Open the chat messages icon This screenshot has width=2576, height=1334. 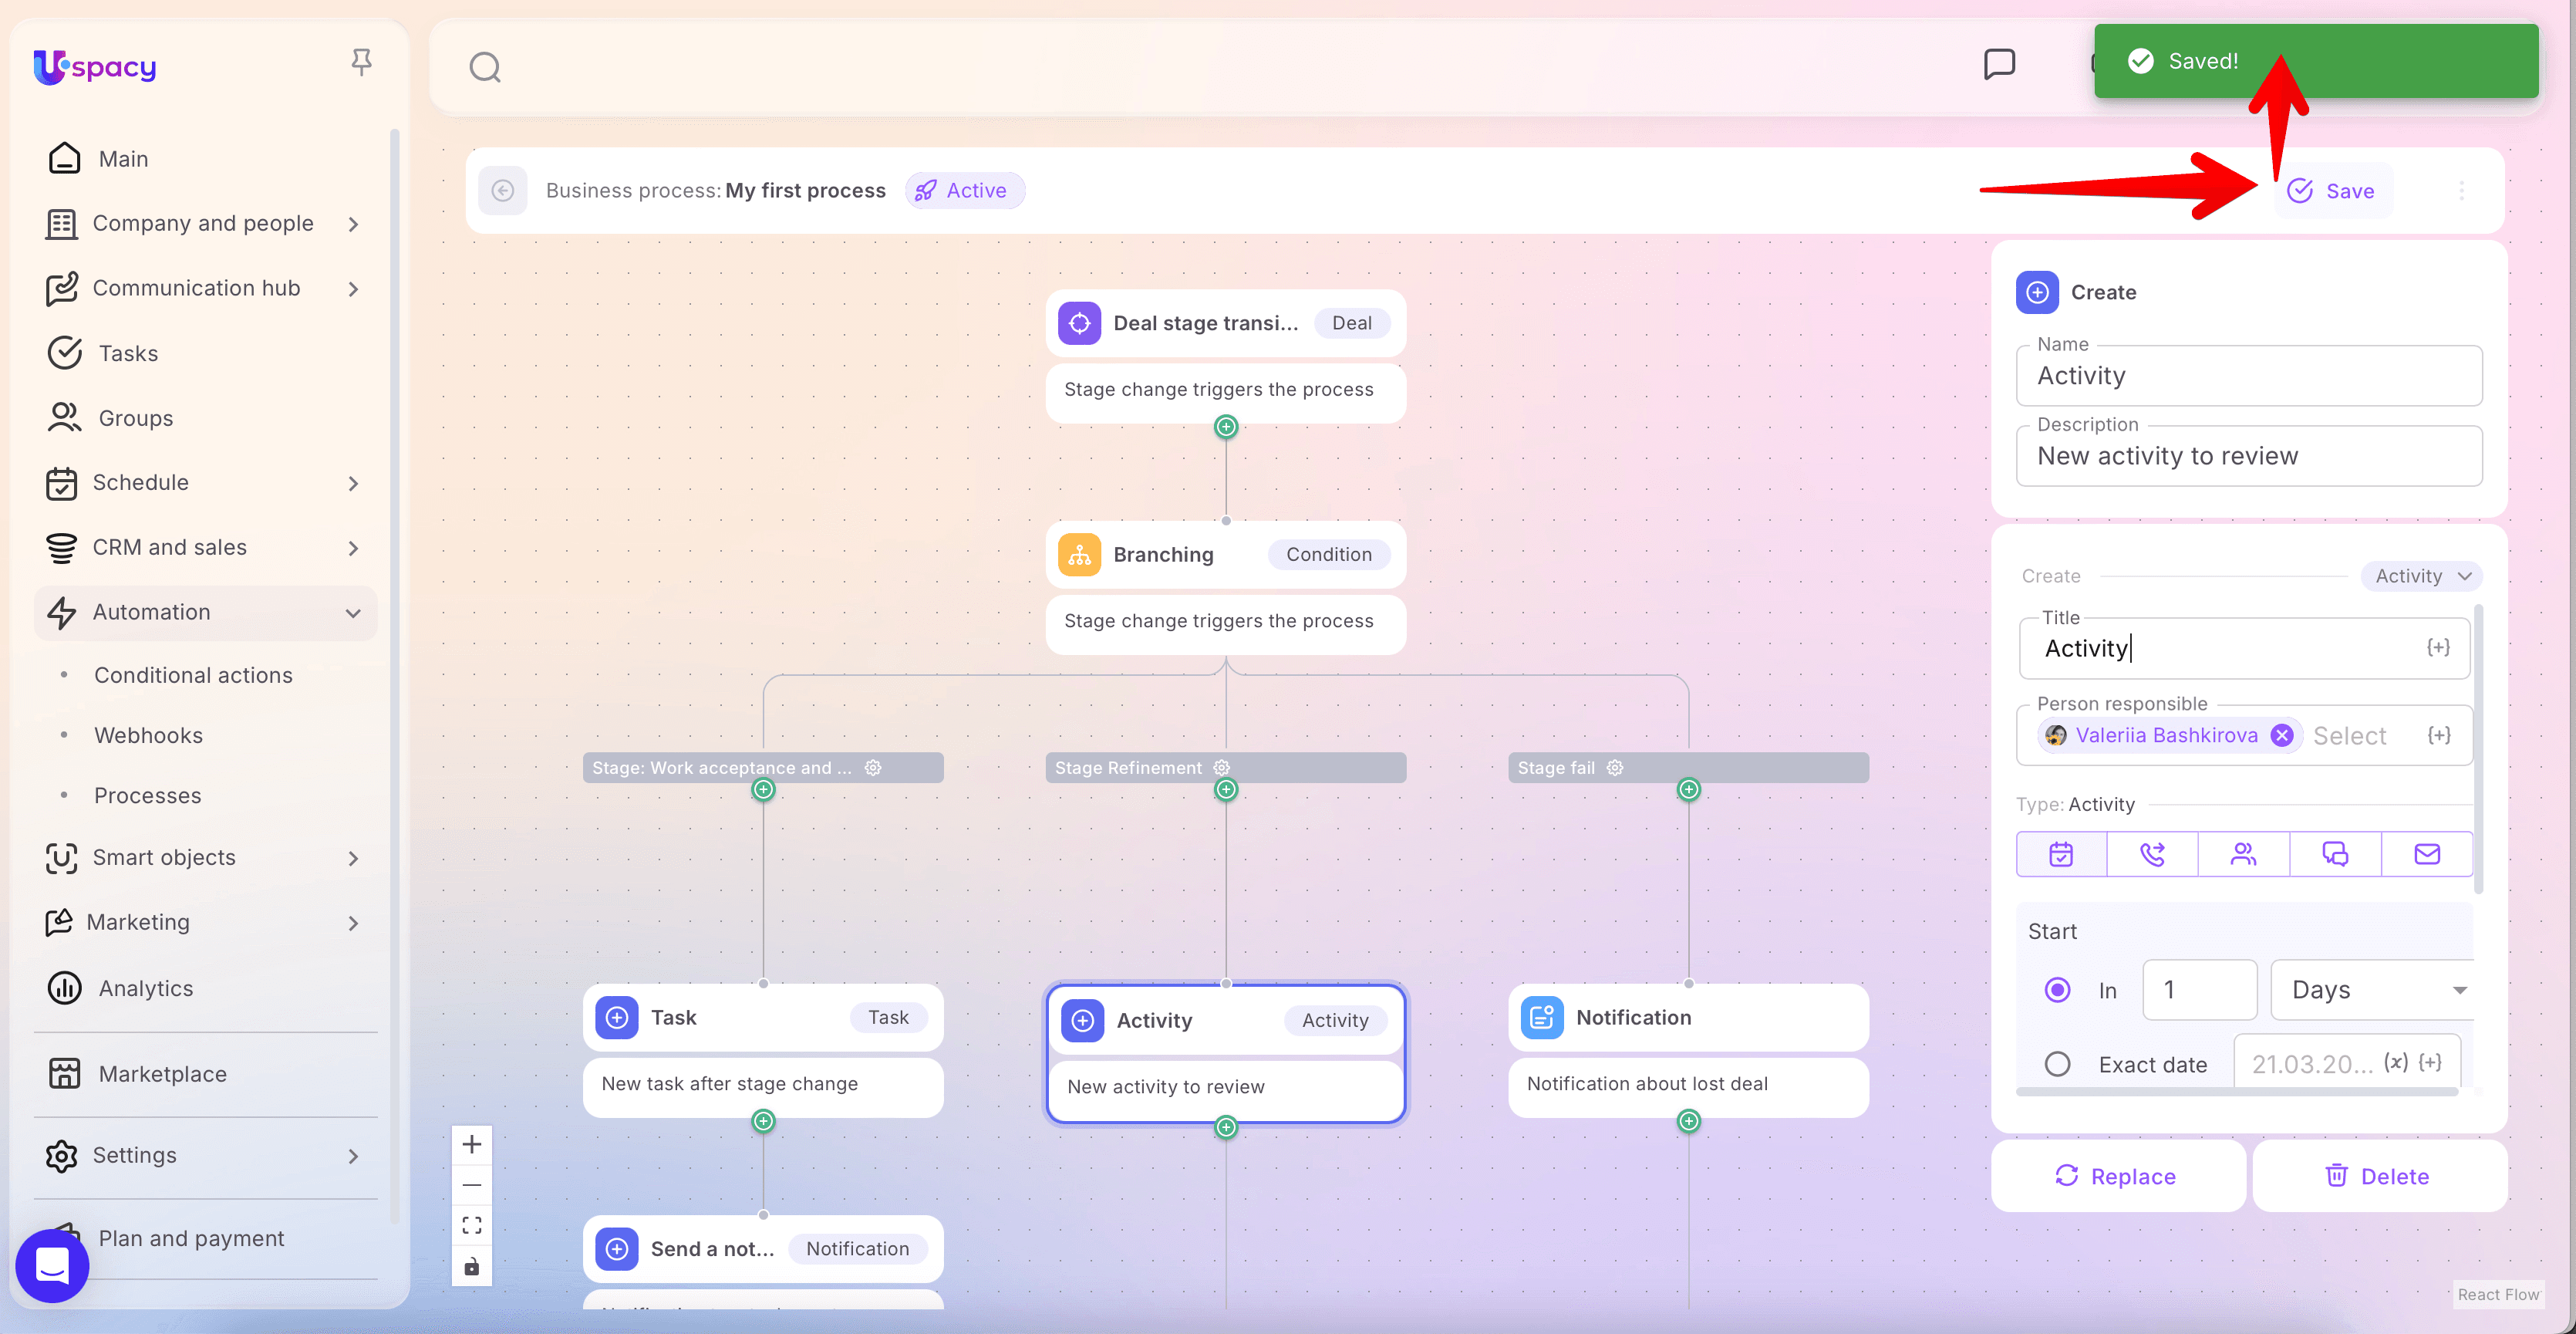pyautogui.click(x=1999, y=64)
